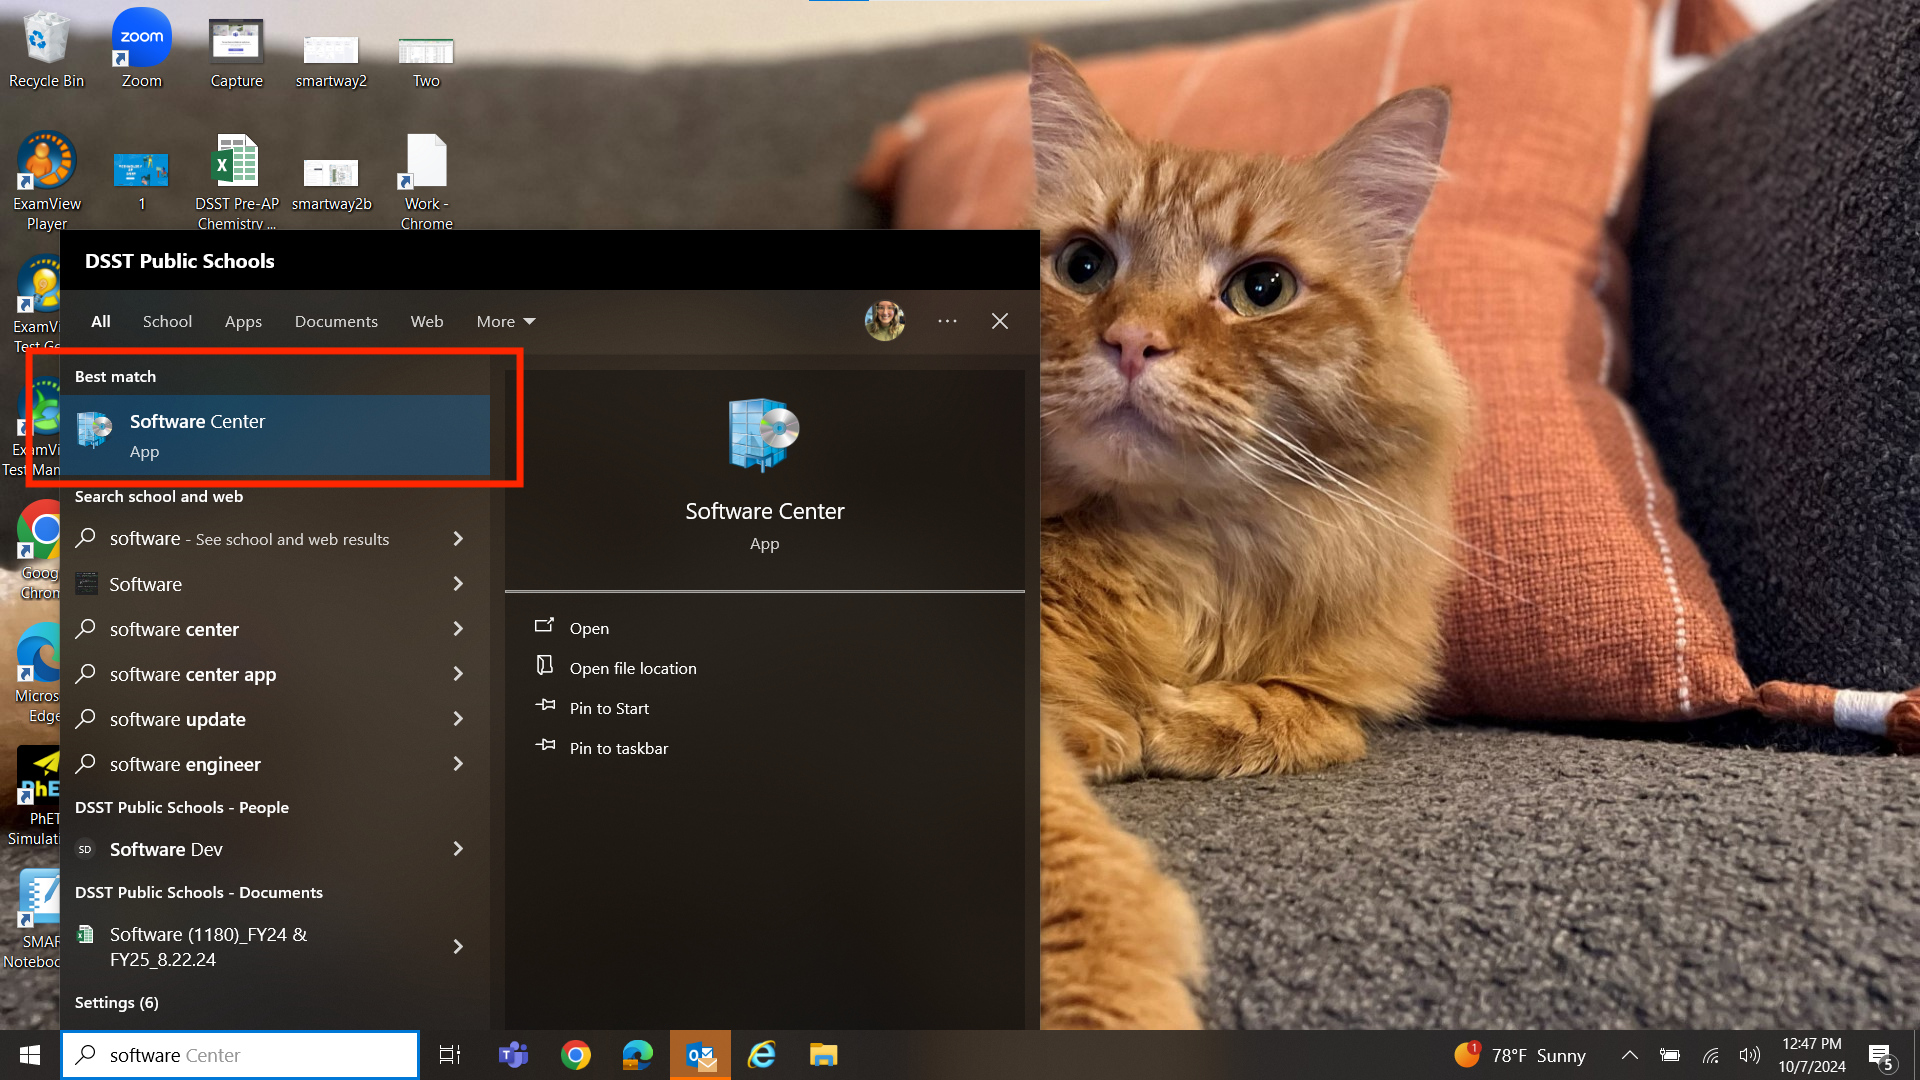The height and width of the screenshot is (1080, 1920).
Task: Click the taskbar search input field
Action: point(240,1055)
